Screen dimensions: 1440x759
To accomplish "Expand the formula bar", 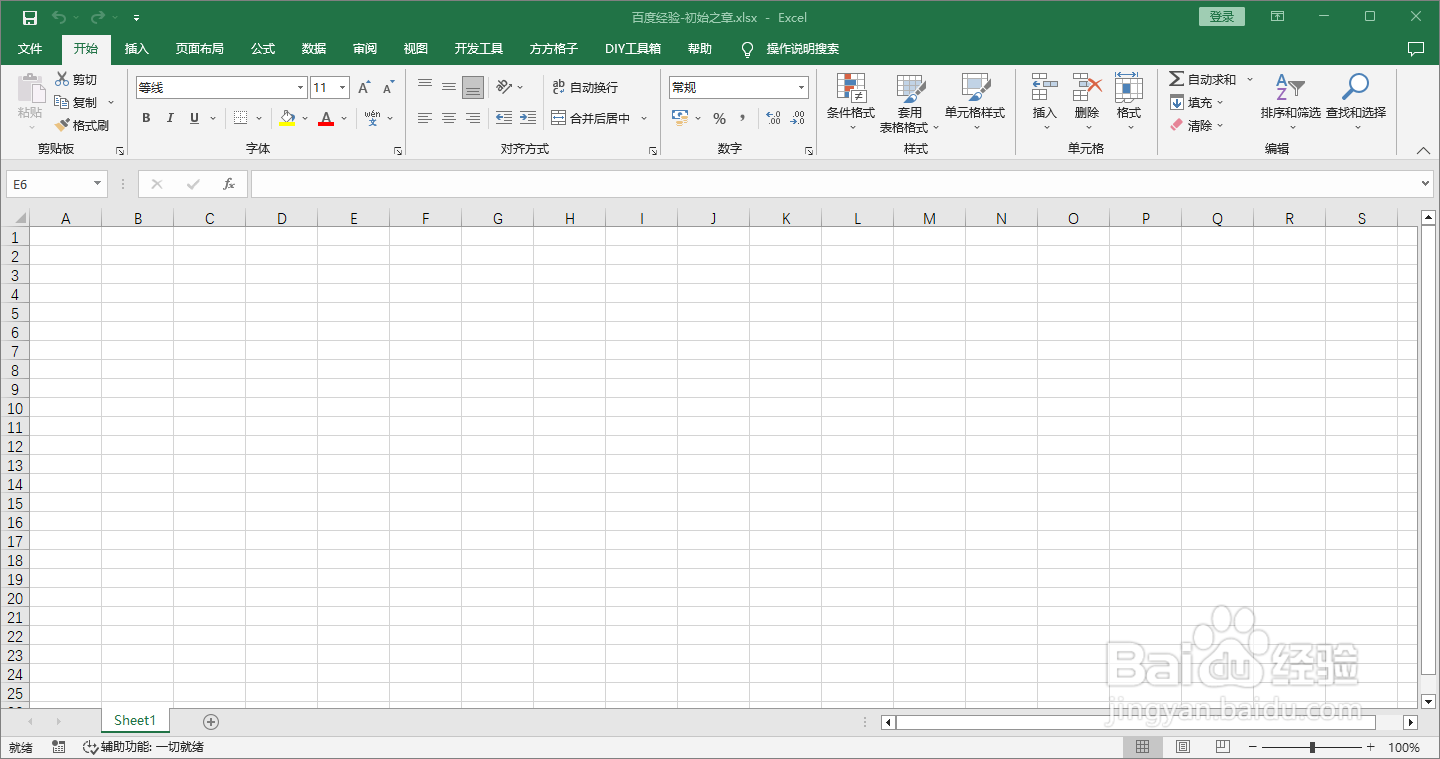I will click(x=1425, y=184).
